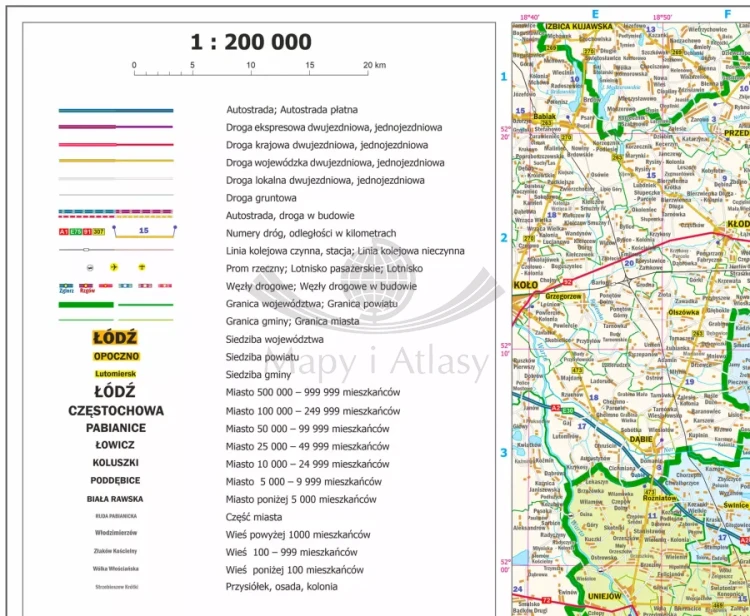Screen dimensions: 750x616
Task: Click the PODDĘBICE city sample label
Action: pyautogui.click(x=115, y=481)
